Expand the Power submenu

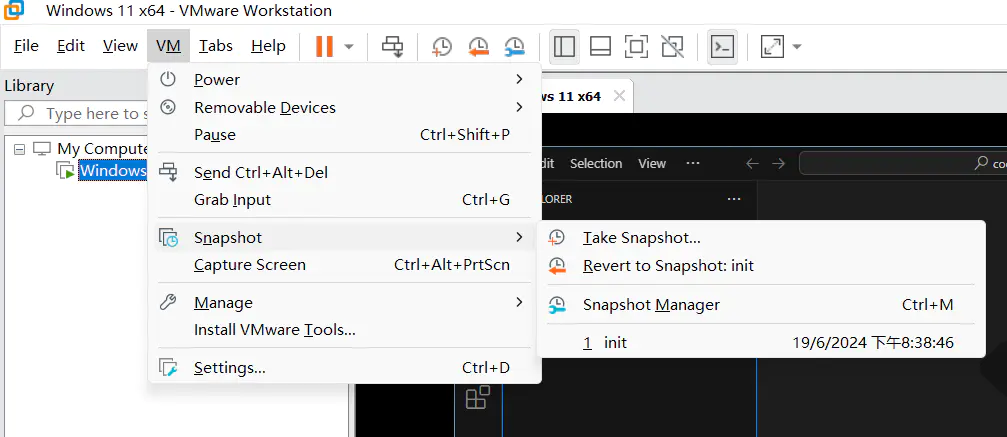[x=345, y=80]
